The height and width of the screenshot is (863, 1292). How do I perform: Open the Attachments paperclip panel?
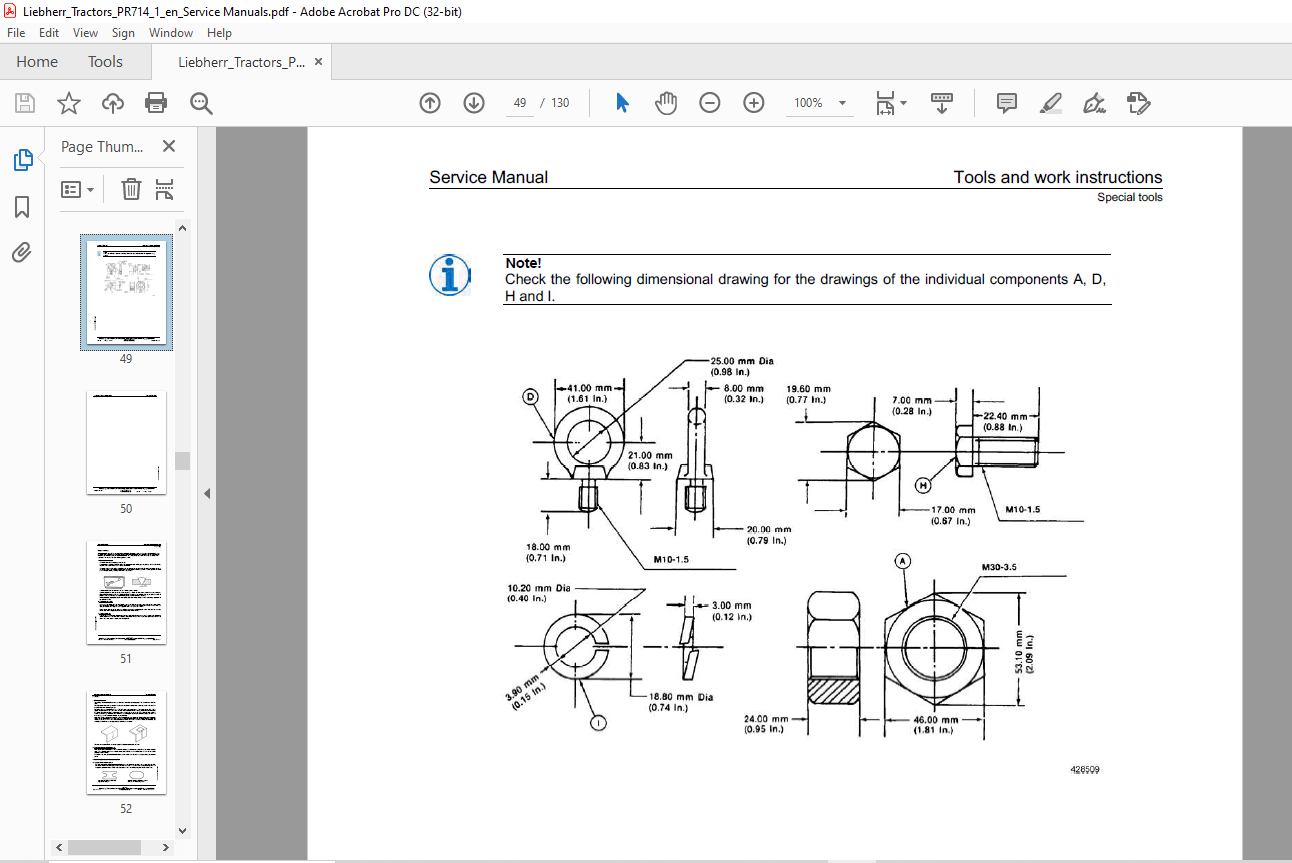point(22,253)
